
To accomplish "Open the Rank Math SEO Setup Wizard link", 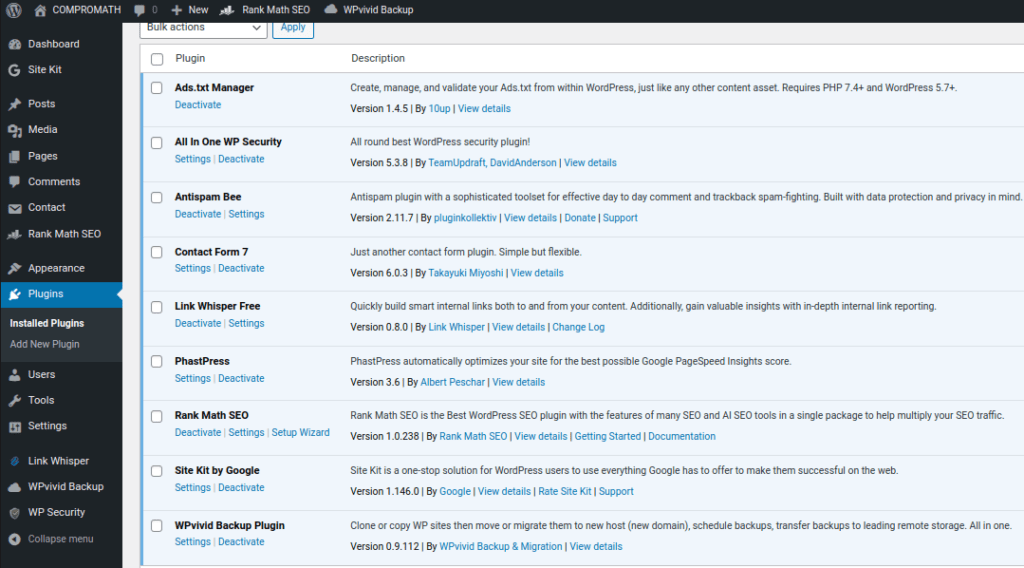I will click(x=300, y=432).
